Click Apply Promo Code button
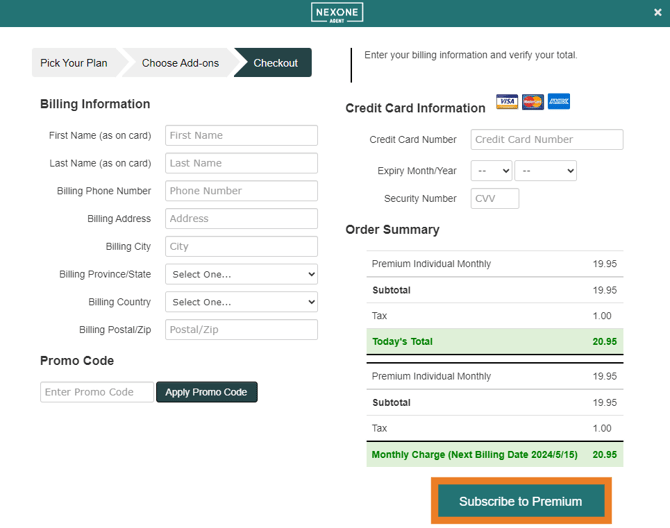670x528 pixels. [x=206, y=392]
